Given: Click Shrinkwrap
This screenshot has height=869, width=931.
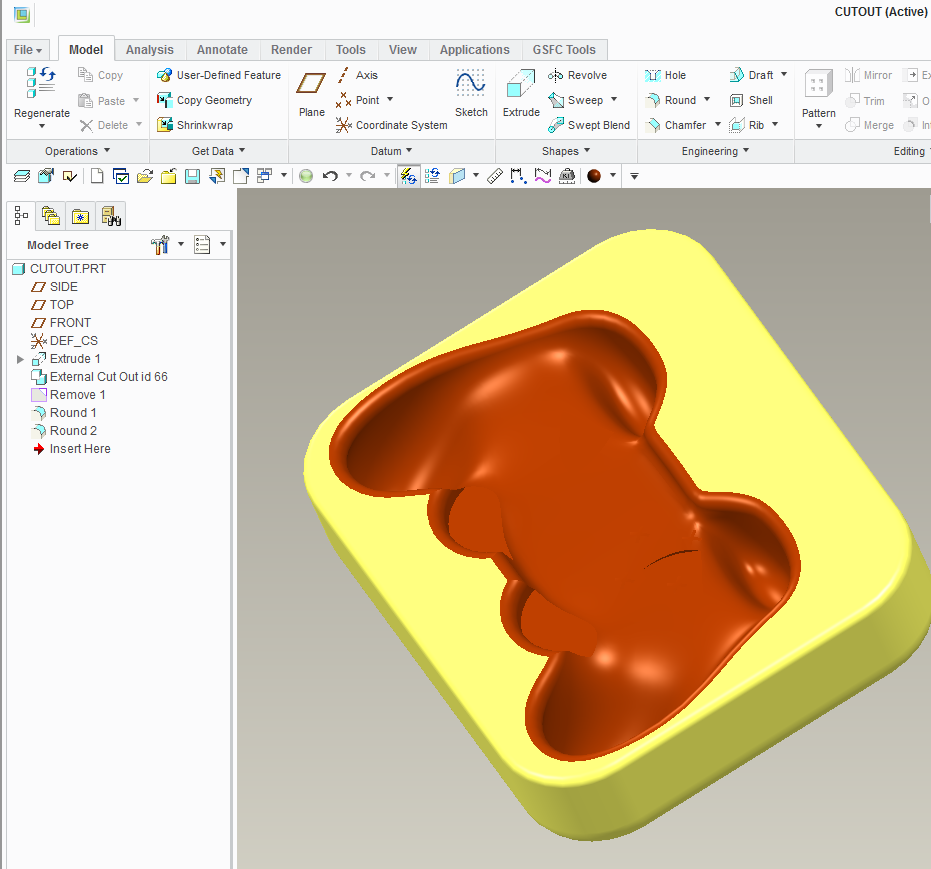Looking at the screenshot, I should pyautogui.click(x=195, y=125).
